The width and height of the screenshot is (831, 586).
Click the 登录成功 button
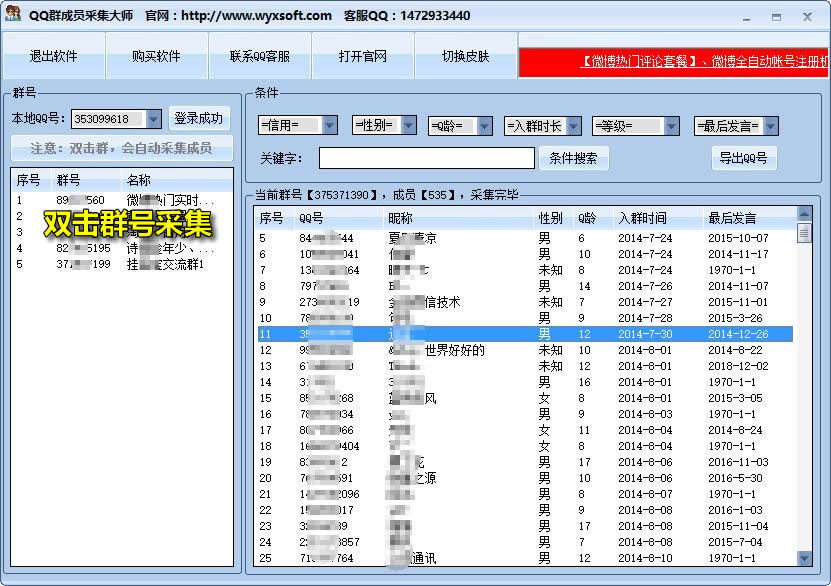[x=199, y=118]
